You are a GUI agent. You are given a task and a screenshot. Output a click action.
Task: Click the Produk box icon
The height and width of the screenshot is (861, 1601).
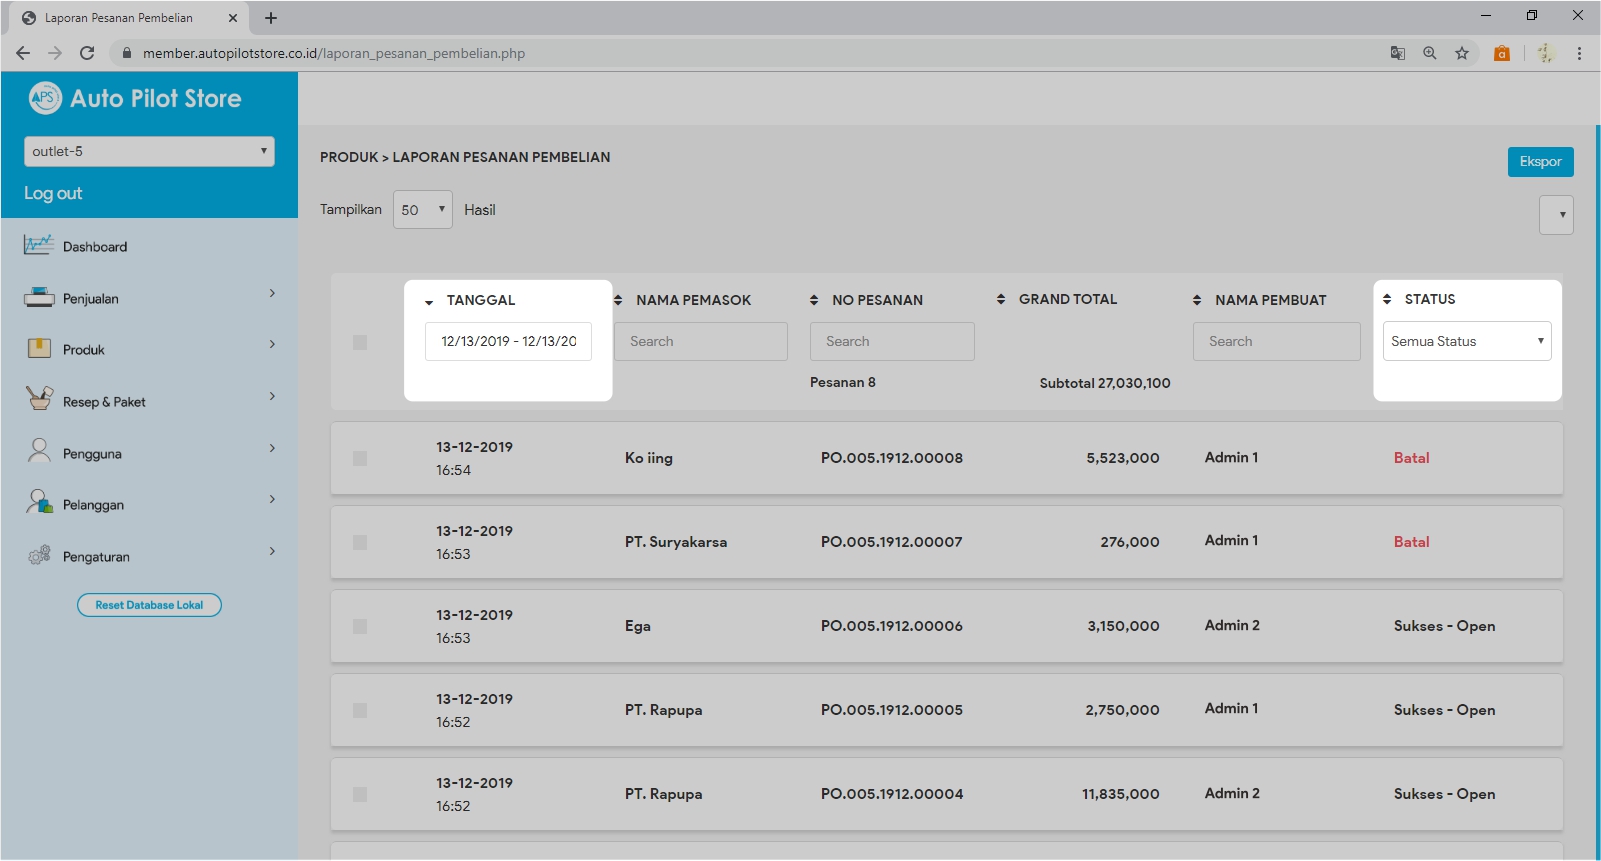coord(39,348)
